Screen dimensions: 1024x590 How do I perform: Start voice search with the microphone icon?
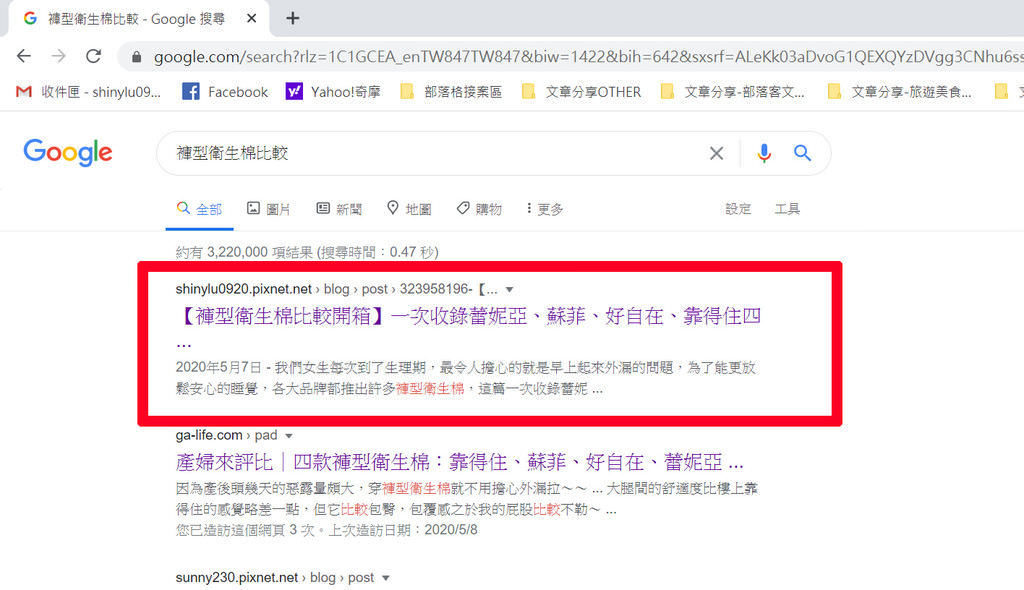point(764,154)
